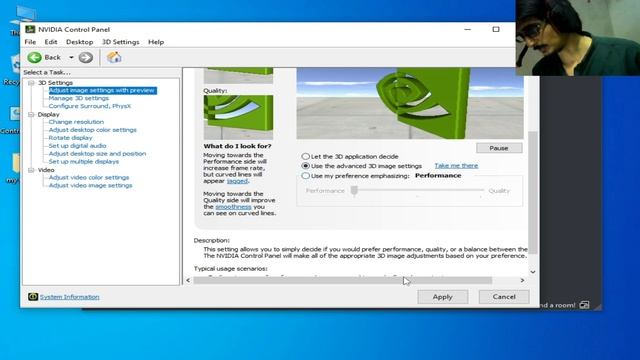Click the Cancel button
This screenshot has height=360, width=640.
point(504,297)
